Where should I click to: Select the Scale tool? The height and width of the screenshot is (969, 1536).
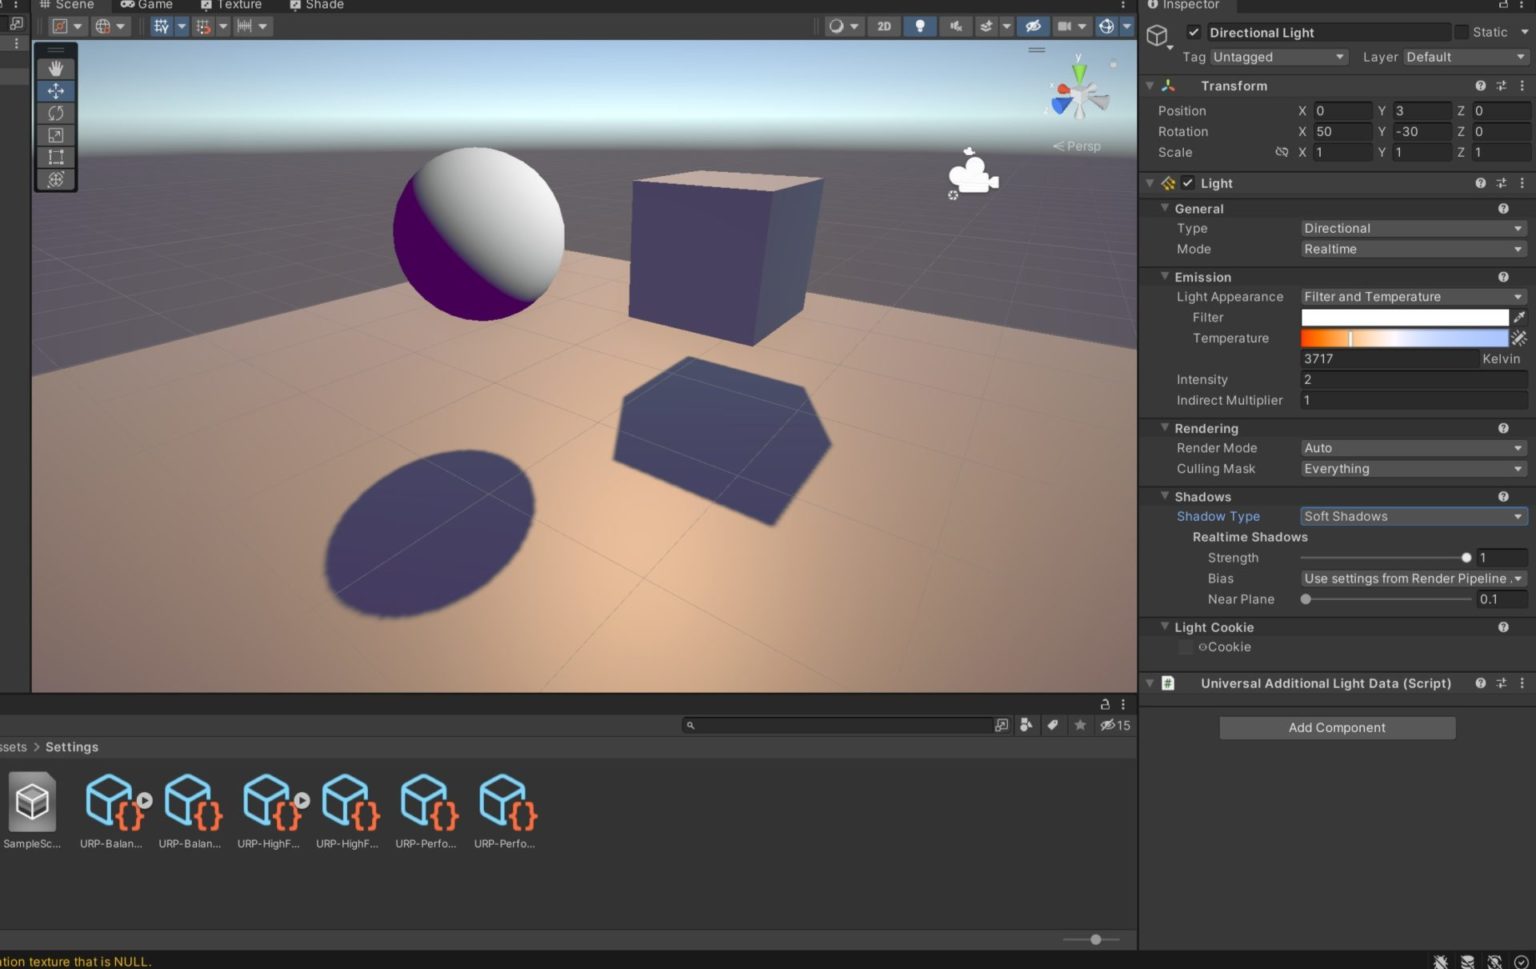pos(55,134)
